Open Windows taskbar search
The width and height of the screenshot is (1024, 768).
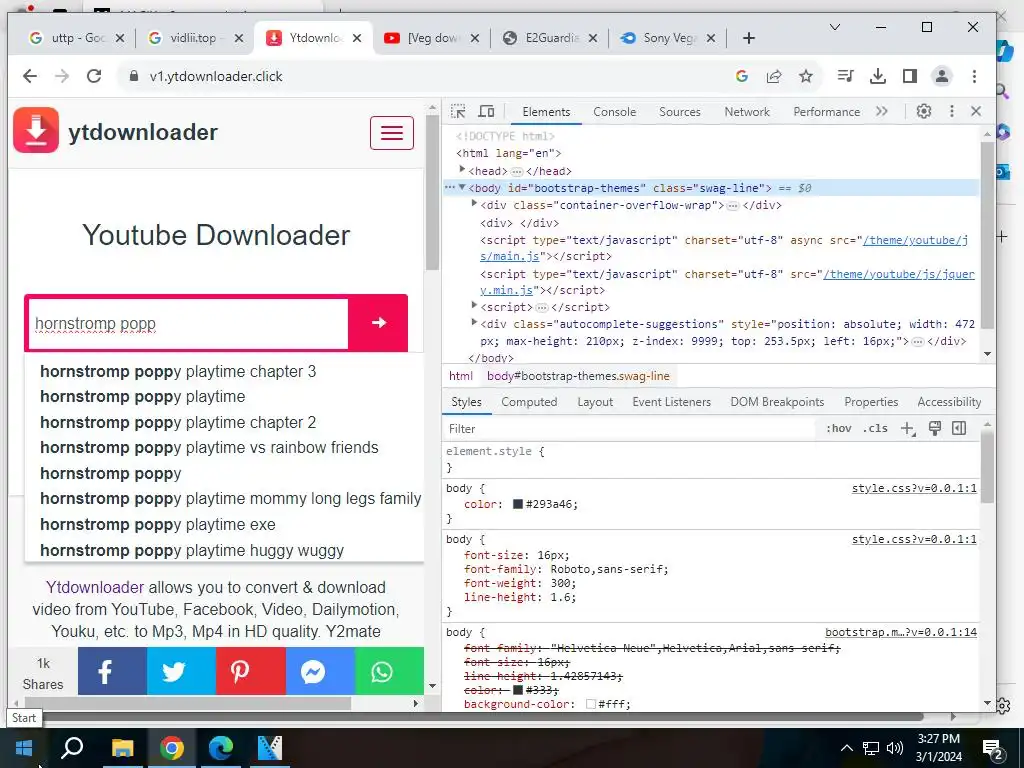(x=72, y=747)
